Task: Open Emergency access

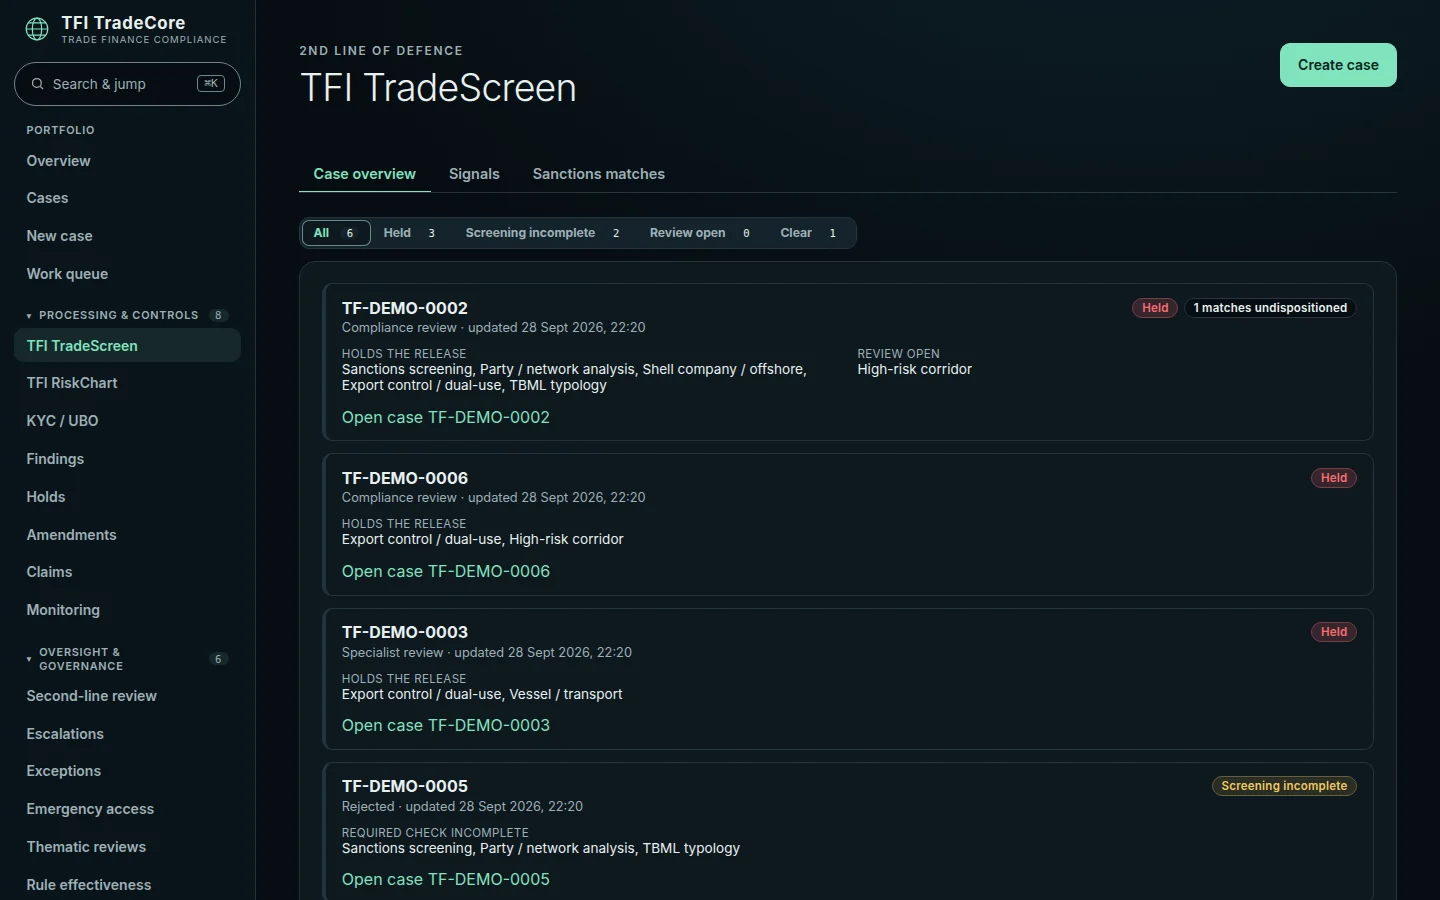Action: (x=127, y=809)
